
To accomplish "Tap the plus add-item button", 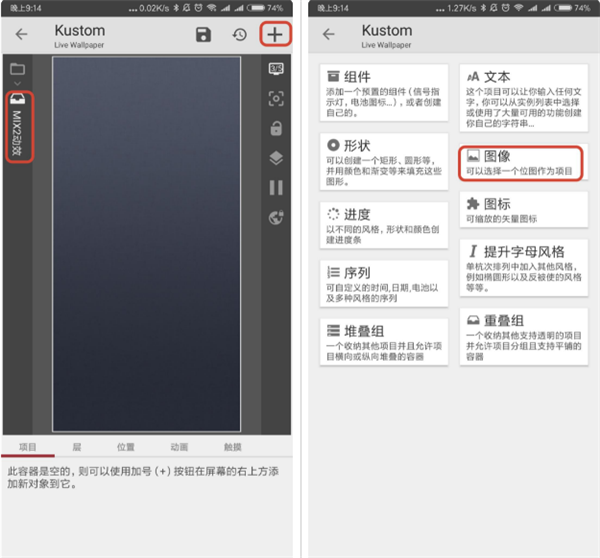I will 275,34.
